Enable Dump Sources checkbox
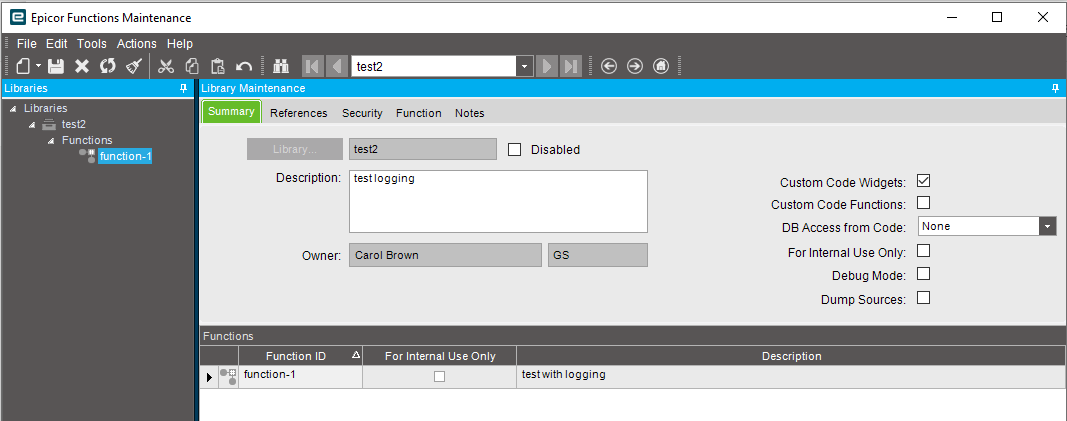This screenshot has height=421, width=1067. click(923, 299)
